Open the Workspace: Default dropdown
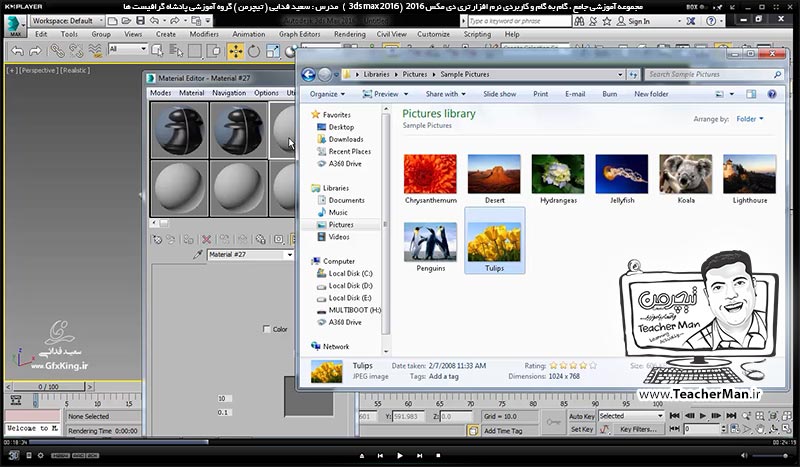The image size is (800, 467). (67, 21)
